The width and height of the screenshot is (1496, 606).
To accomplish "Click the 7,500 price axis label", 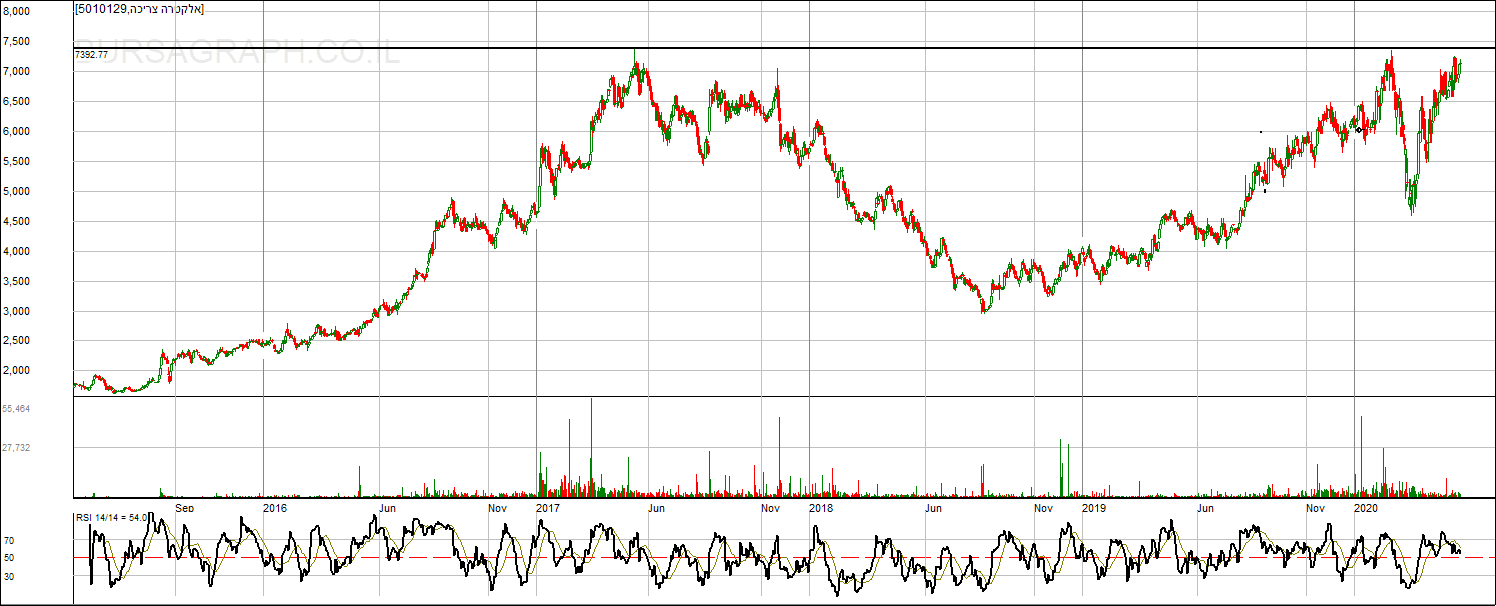I will (15, 41).
